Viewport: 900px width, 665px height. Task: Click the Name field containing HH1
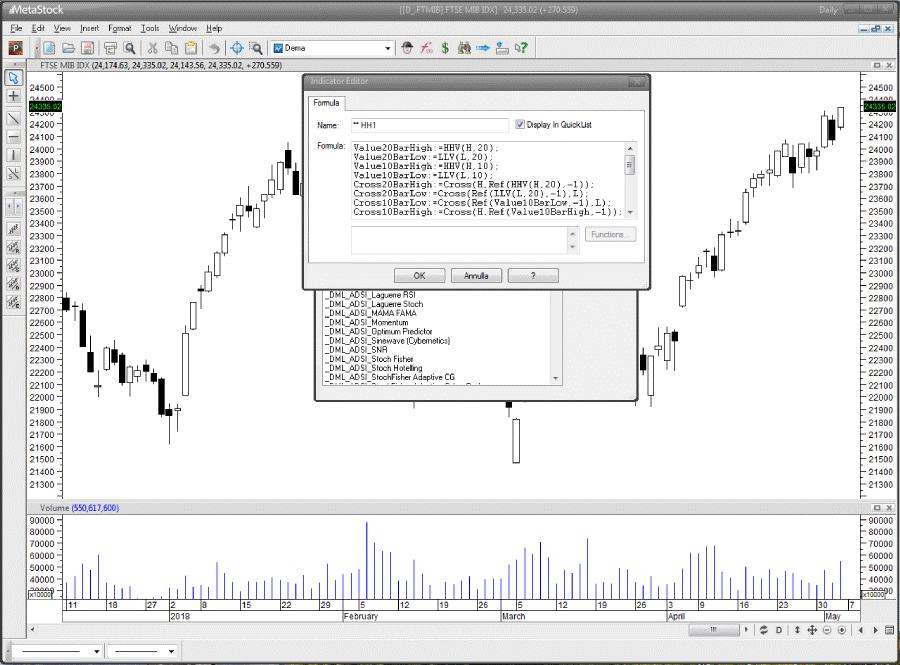430,125
